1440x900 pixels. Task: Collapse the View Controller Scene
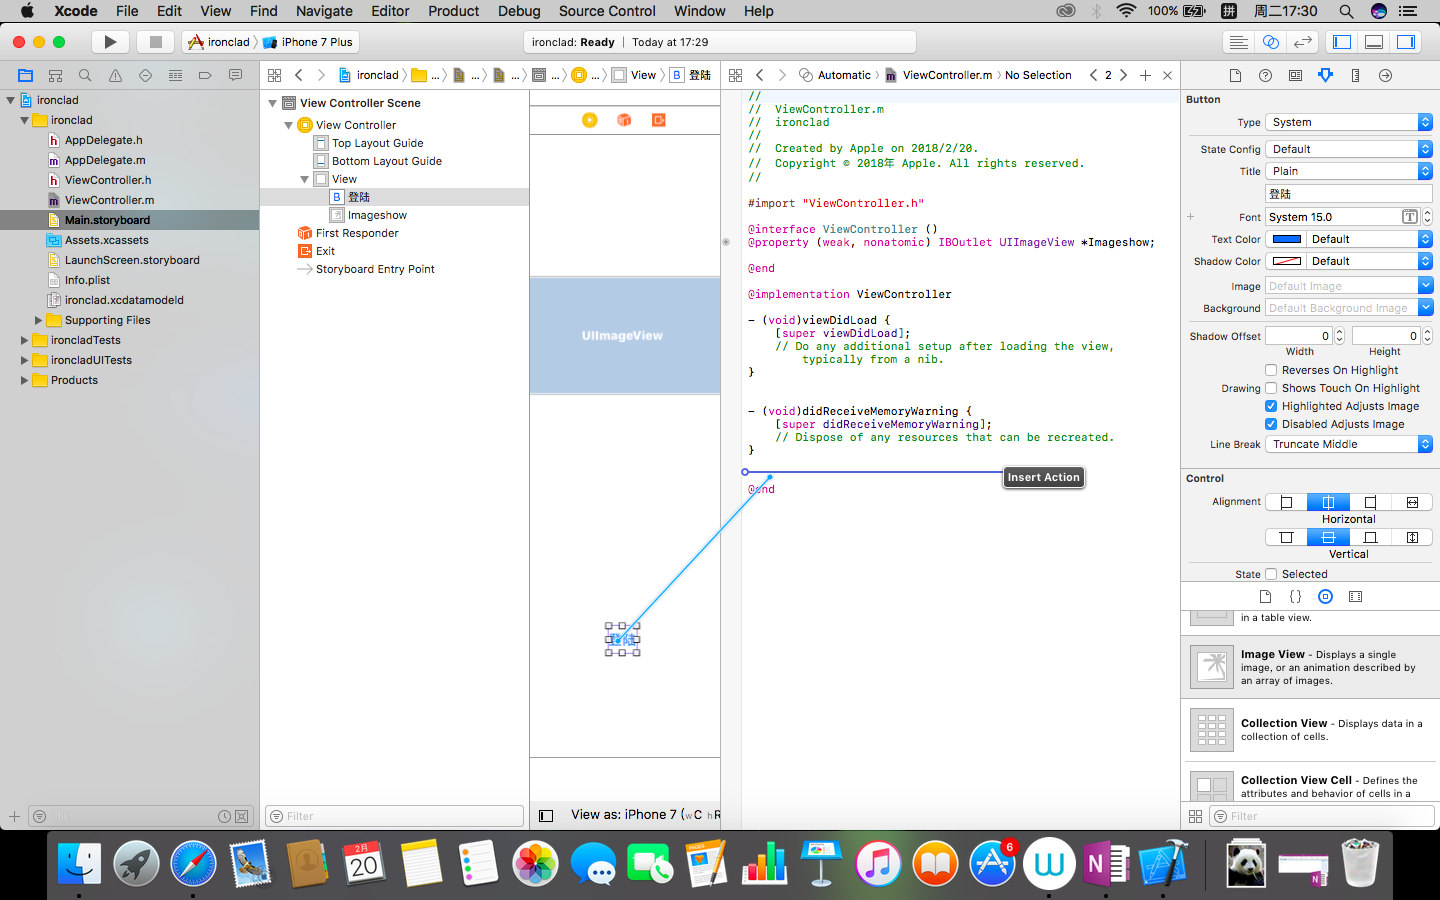click(272, 103)
